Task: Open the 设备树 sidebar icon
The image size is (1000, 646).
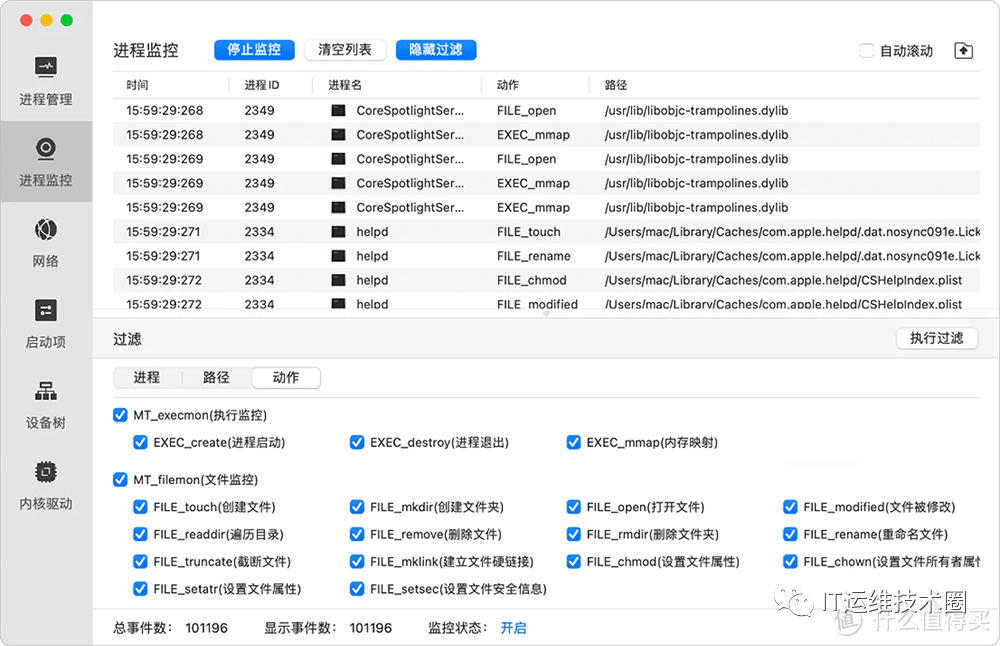Action: (46, 391)
